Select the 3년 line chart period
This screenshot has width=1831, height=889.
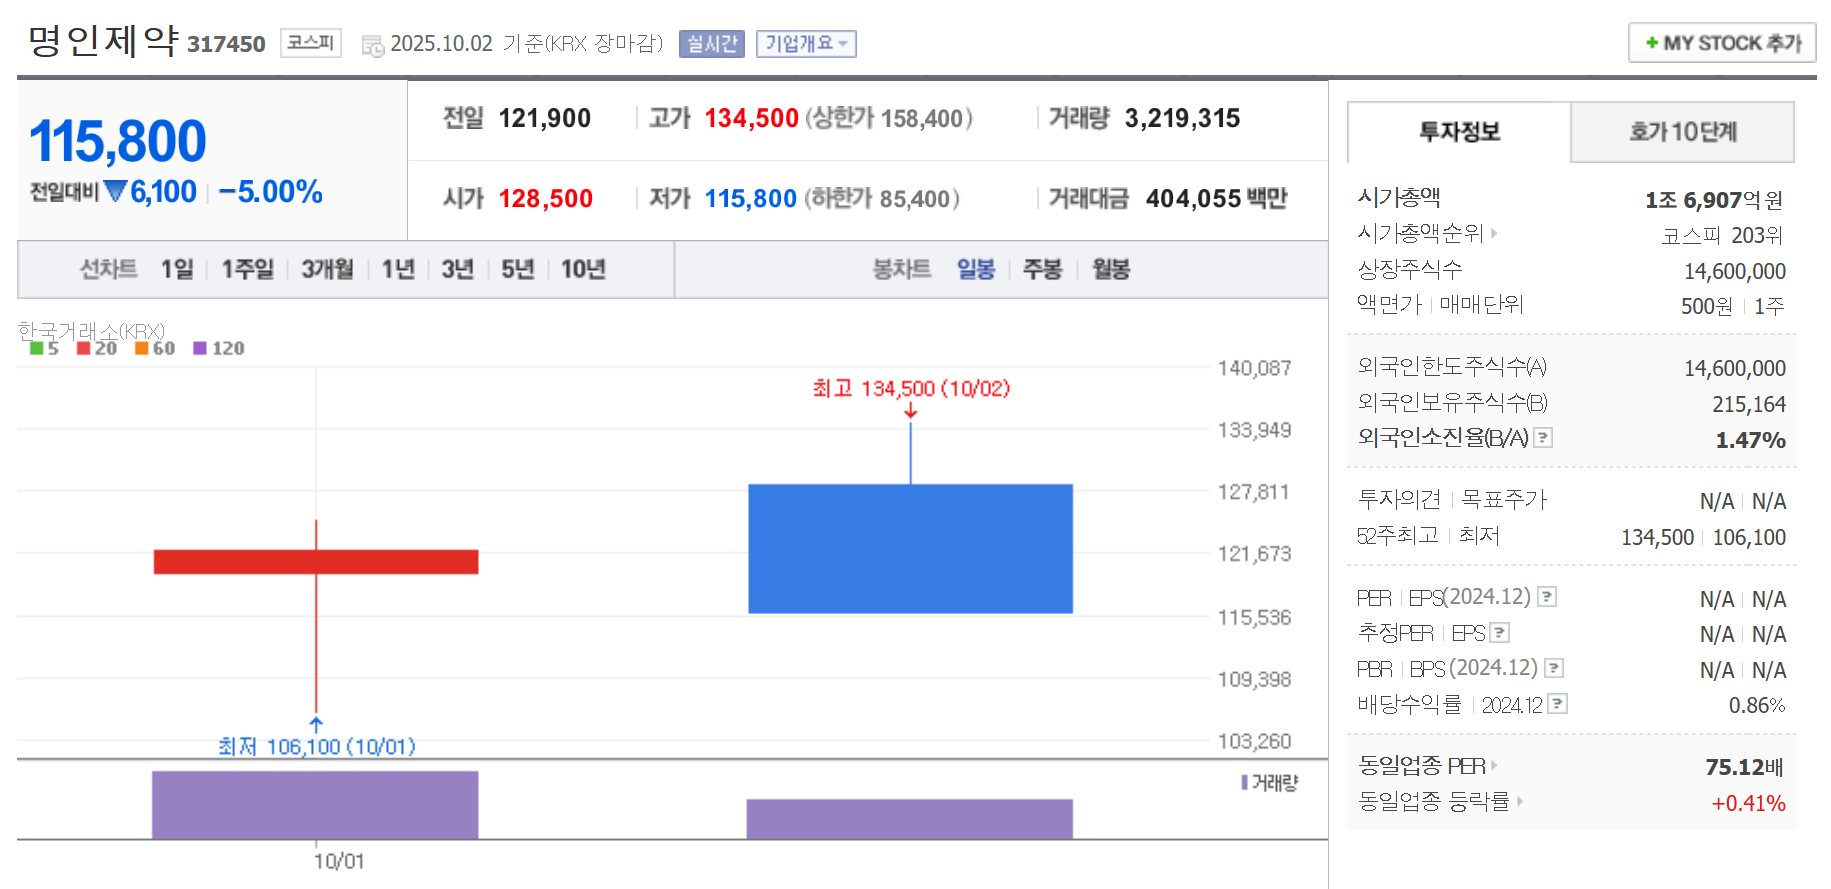point(458,269)
